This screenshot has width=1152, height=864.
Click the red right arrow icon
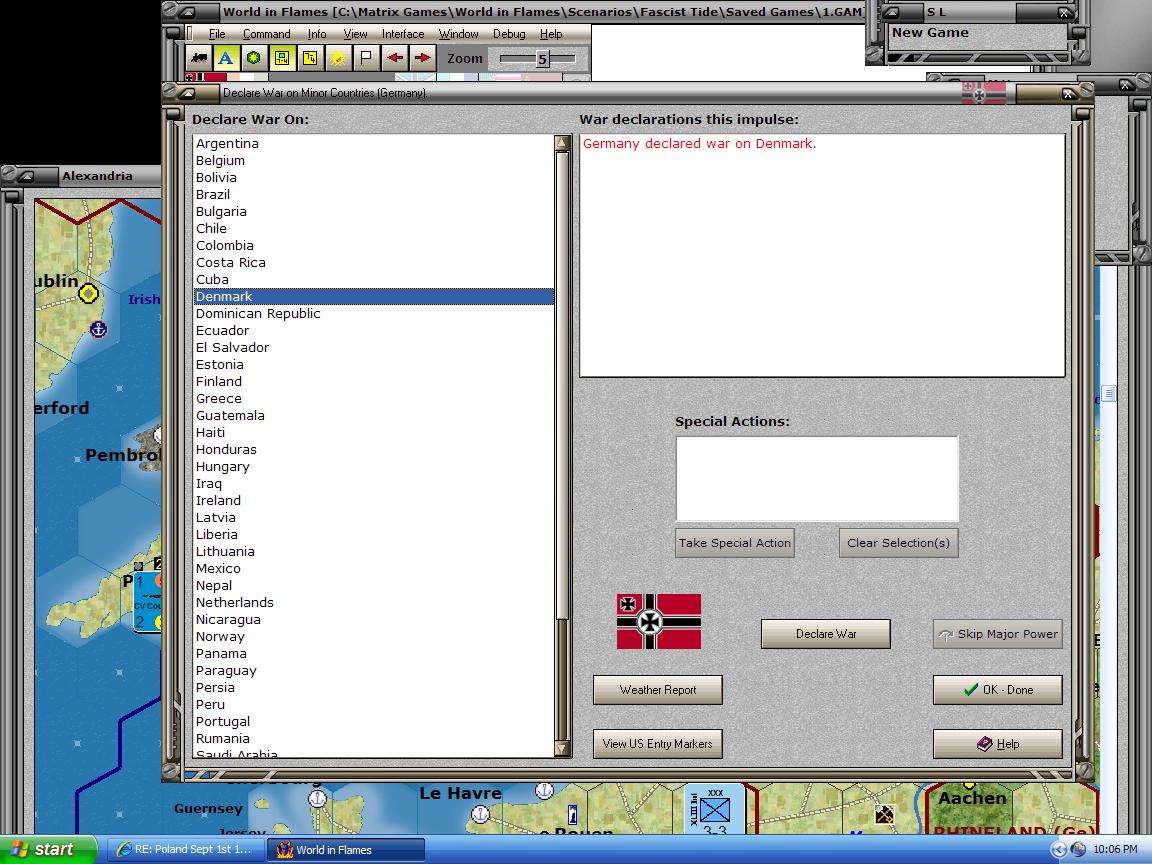(x=422, y=58)
